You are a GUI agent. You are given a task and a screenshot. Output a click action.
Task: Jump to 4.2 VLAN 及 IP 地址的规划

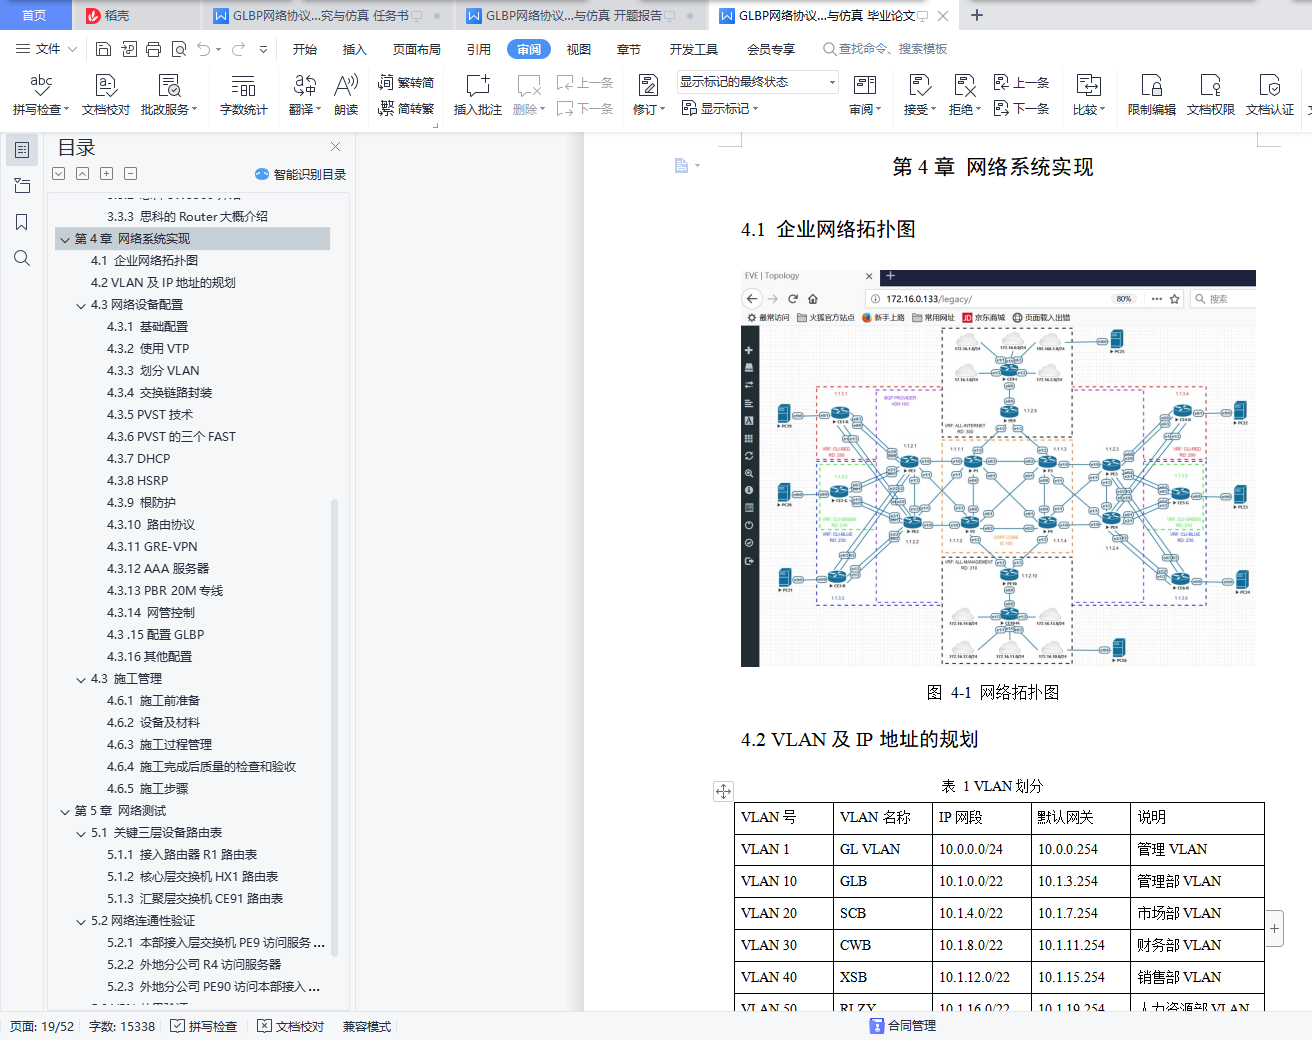pyautogui.click(x=163, y=283)
